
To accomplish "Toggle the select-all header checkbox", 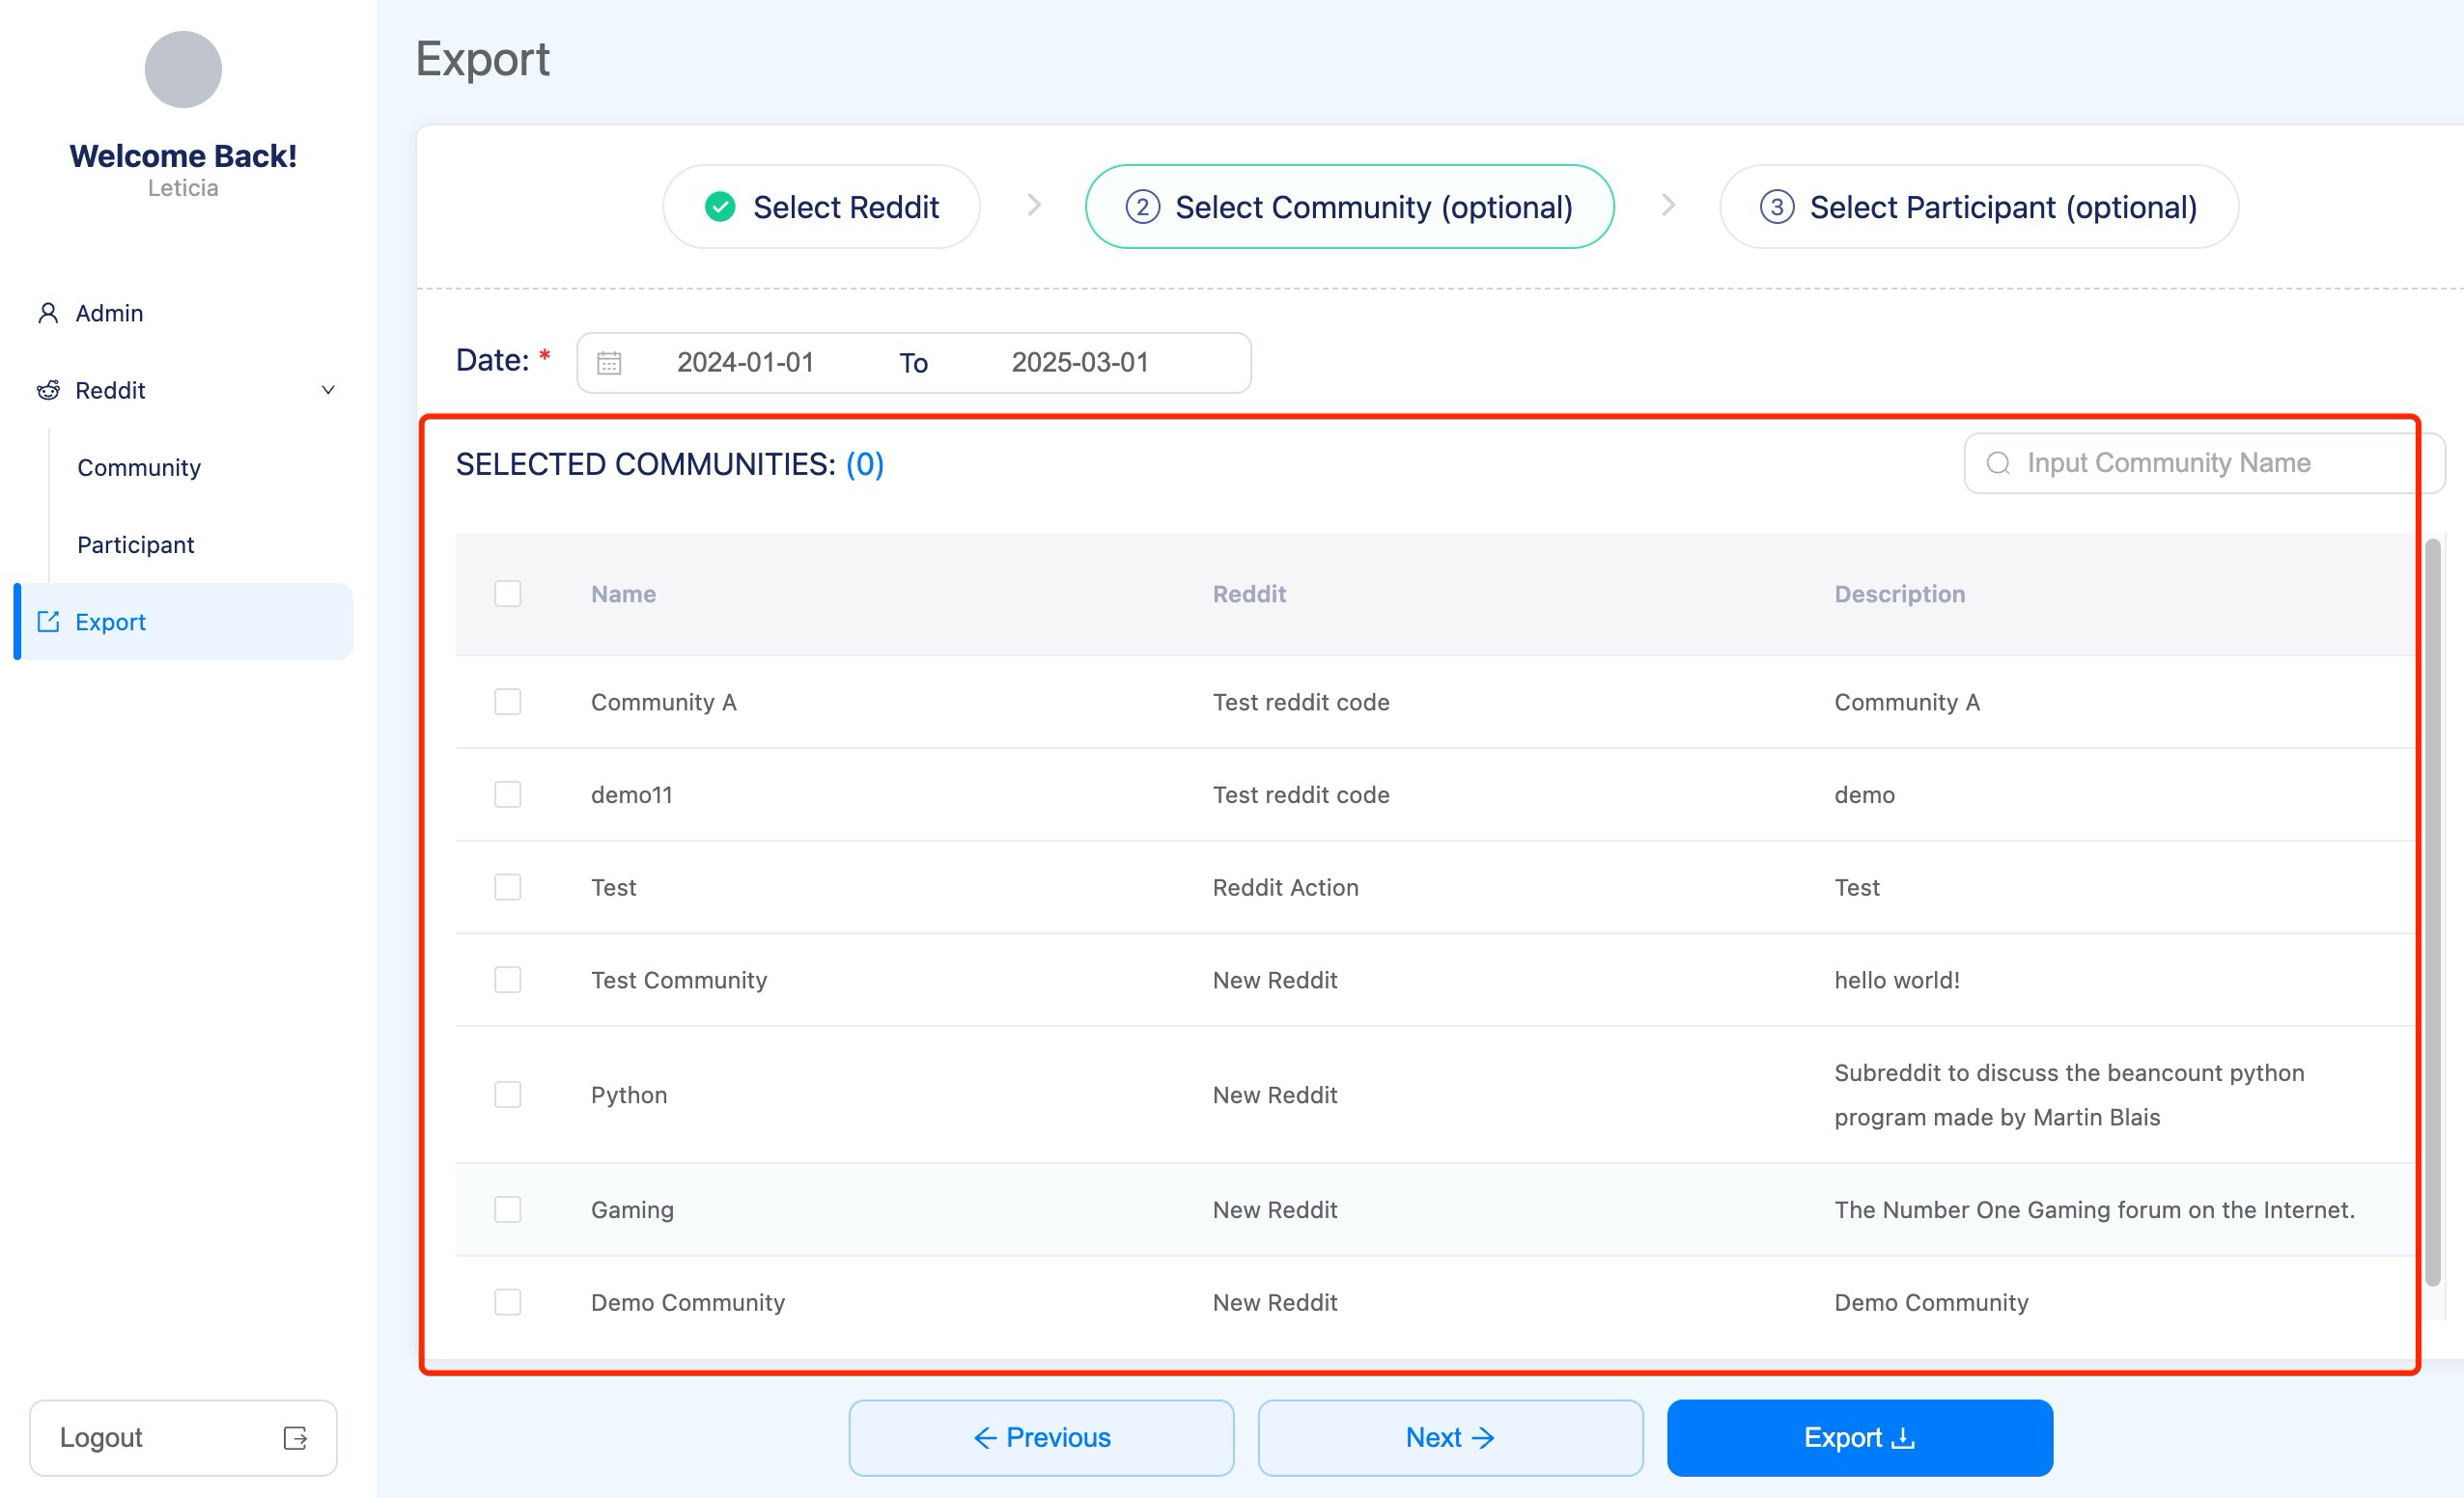I will coord(508,594).
